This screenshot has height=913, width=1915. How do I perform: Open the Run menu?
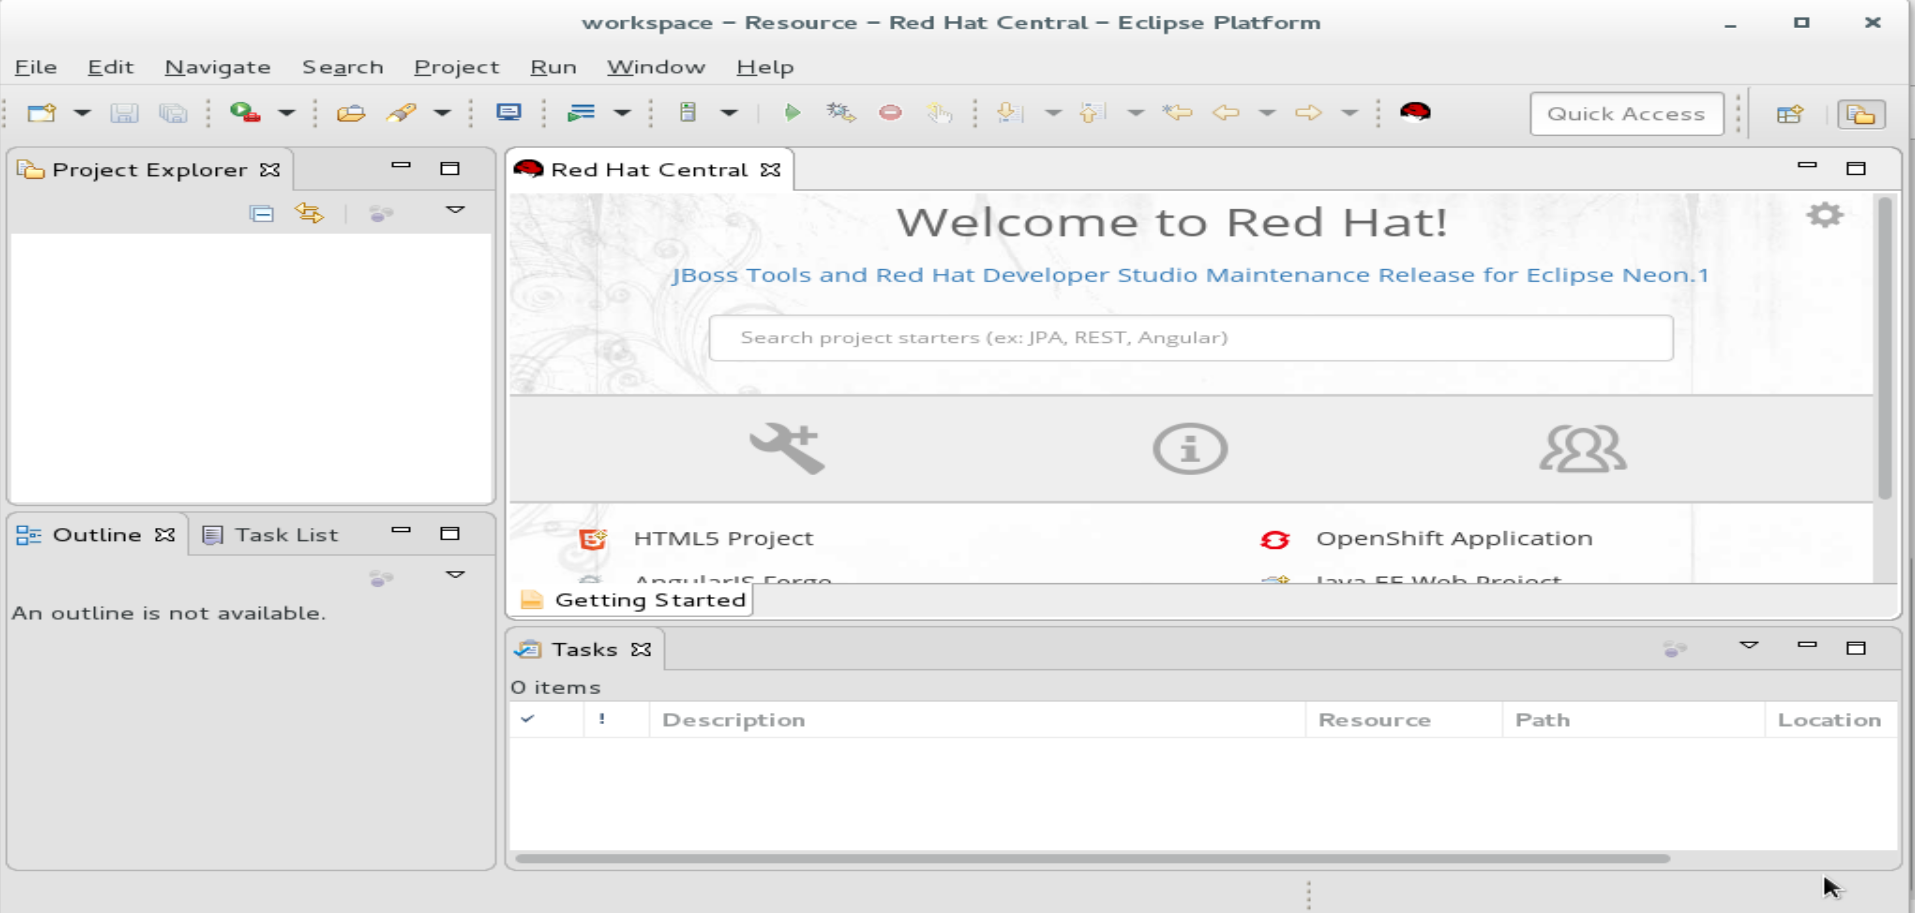pos(553,67)
